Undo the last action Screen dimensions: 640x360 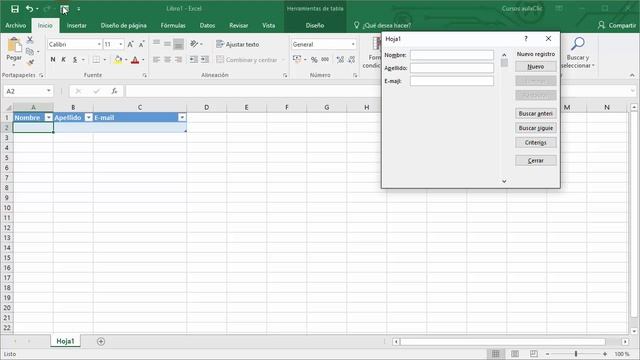pos(29,9)
